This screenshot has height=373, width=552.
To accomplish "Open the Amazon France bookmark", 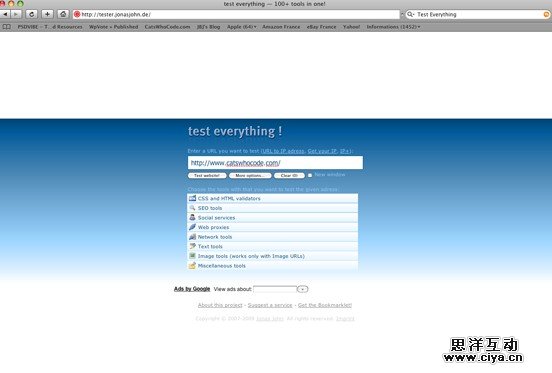I will tap(281, 27).
